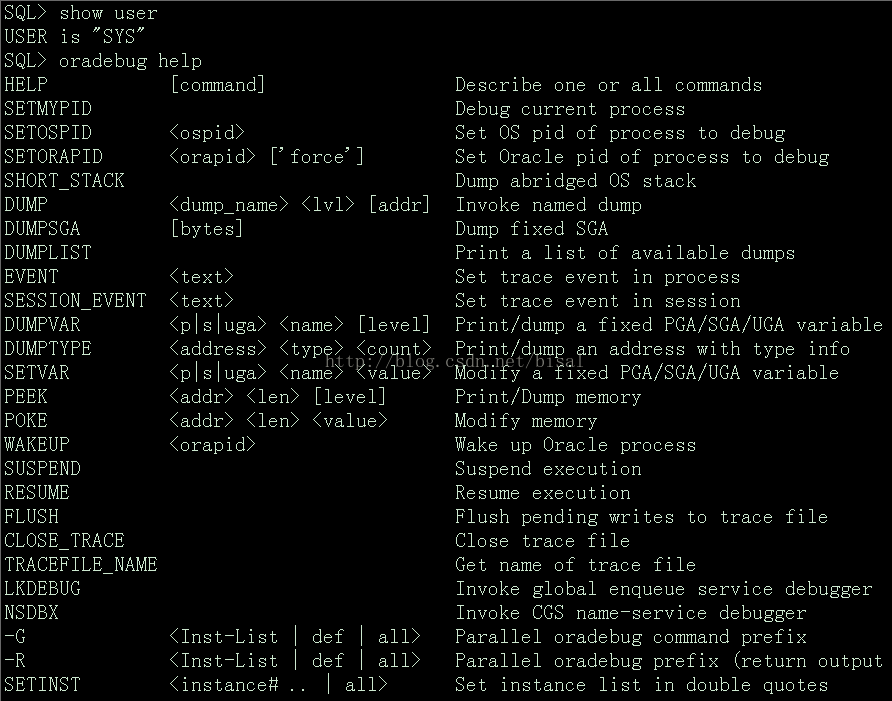Image resolution: width=892 pixels, height=701 pixels.
Task: Click the DUMPSGA command name
Action: 42,229
